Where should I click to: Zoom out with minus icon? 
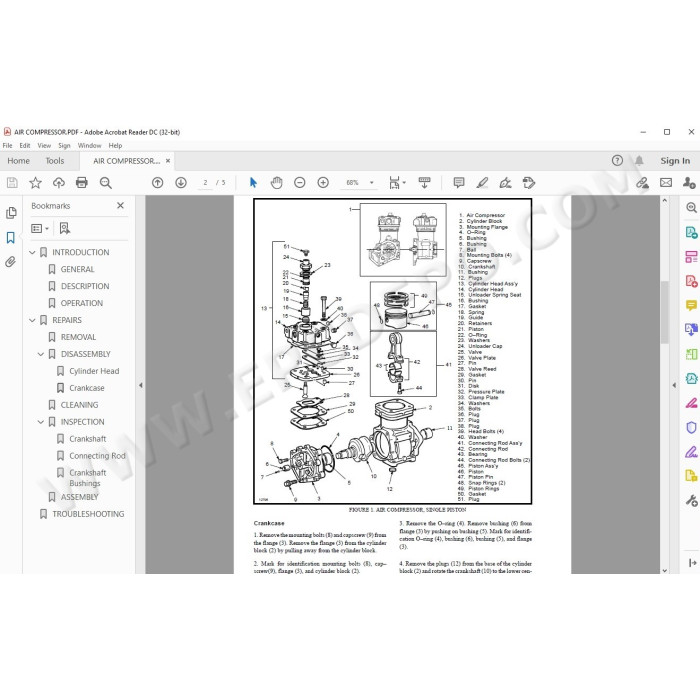point(300,183)
